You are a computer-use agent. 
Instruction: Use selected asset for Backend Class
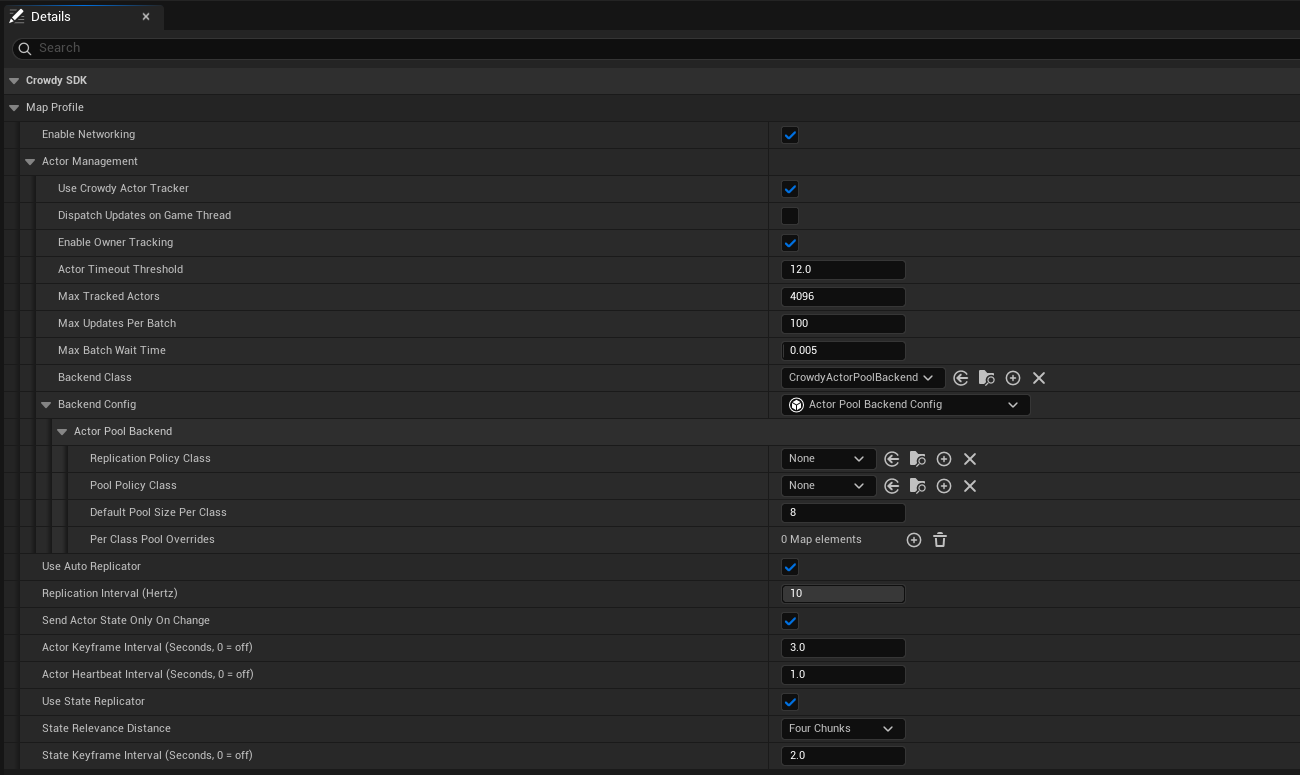pos(961,378)
